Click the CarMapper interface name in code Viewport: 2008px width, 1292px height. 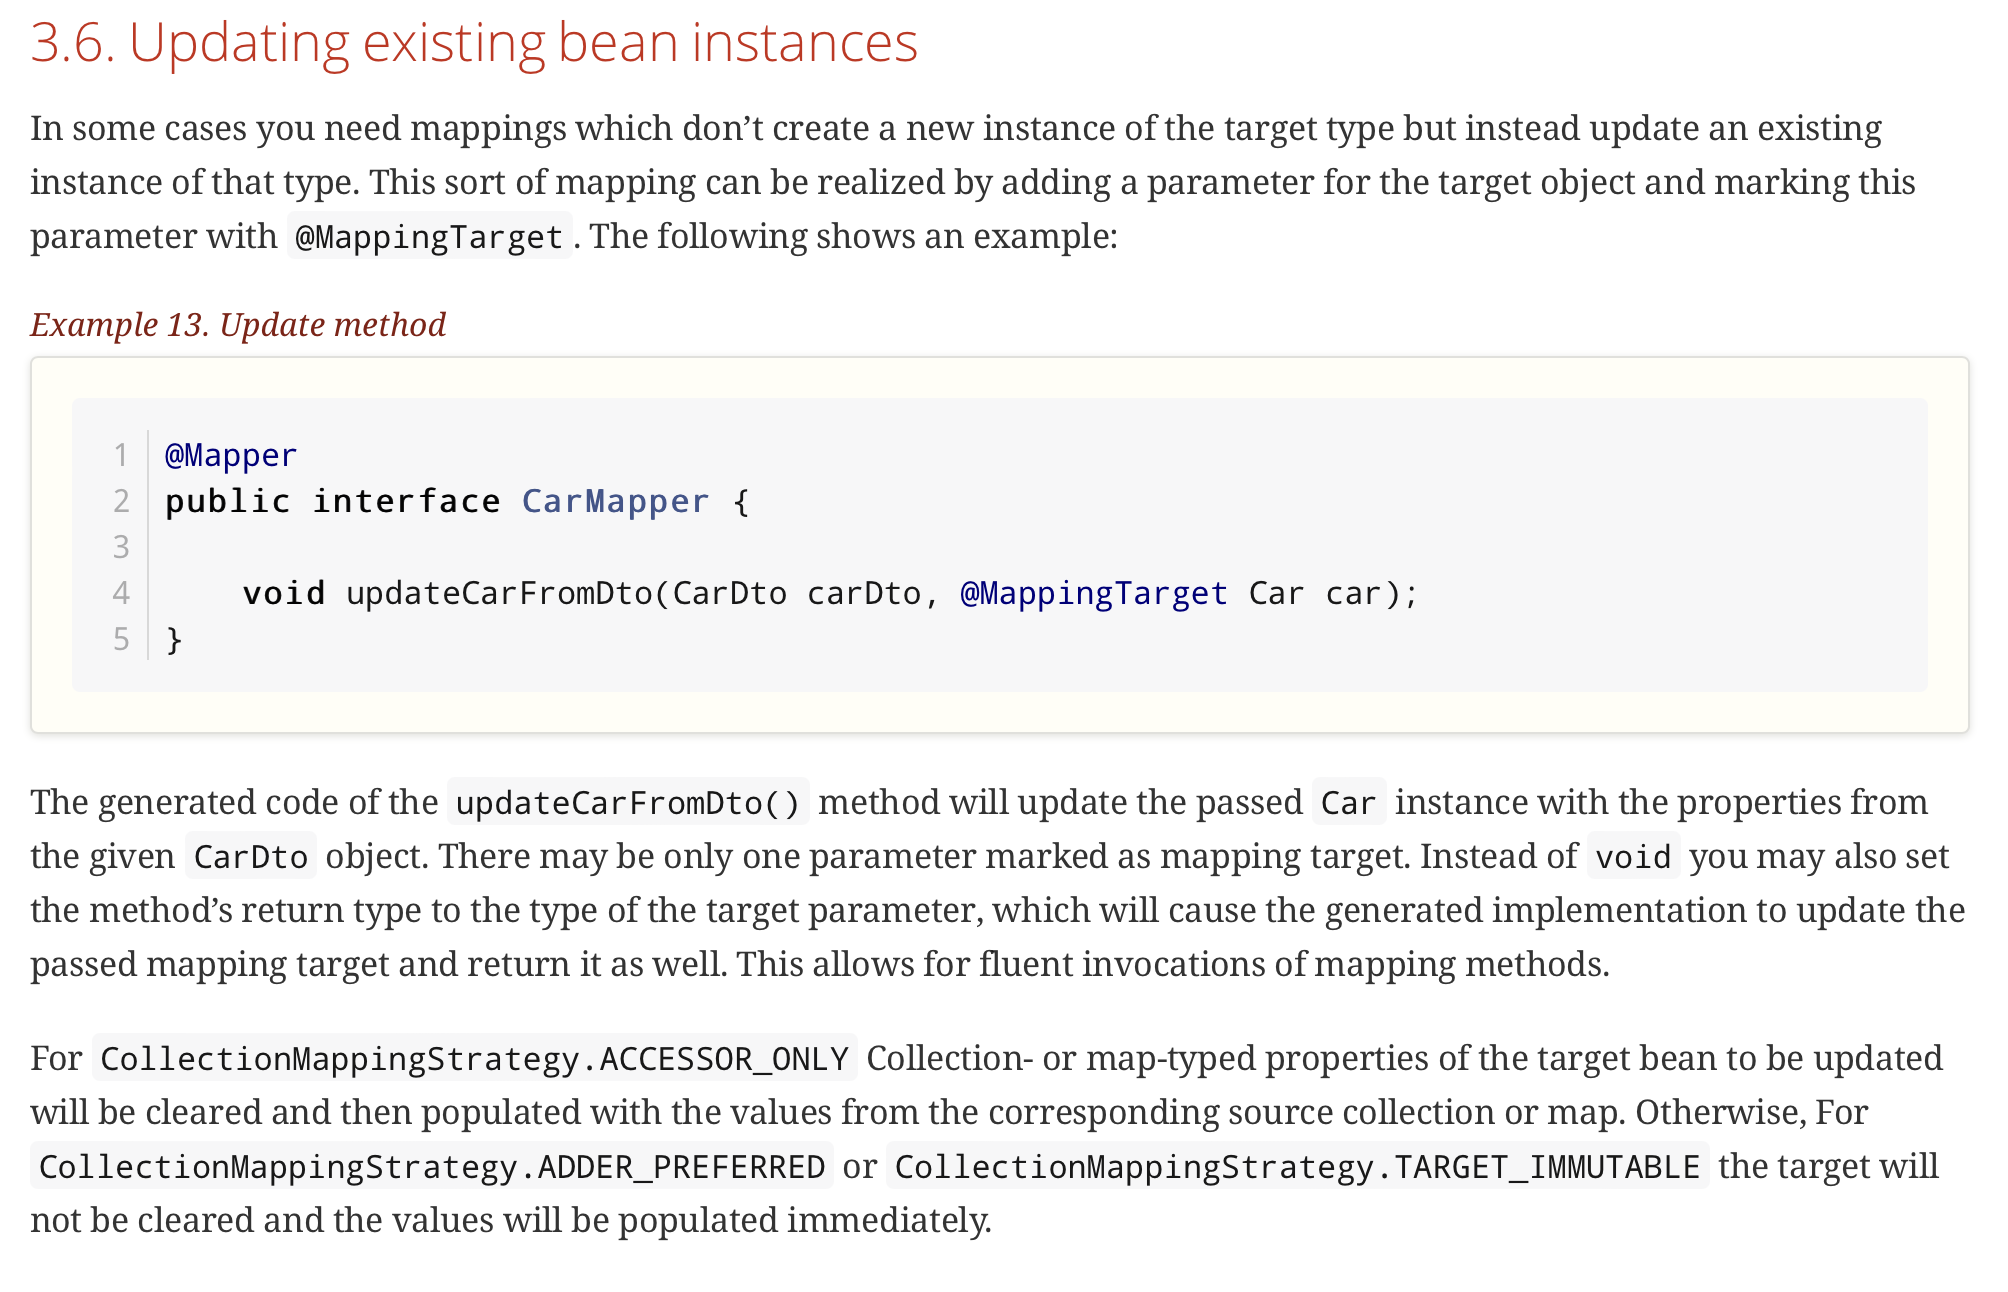[x=614, y=501]
